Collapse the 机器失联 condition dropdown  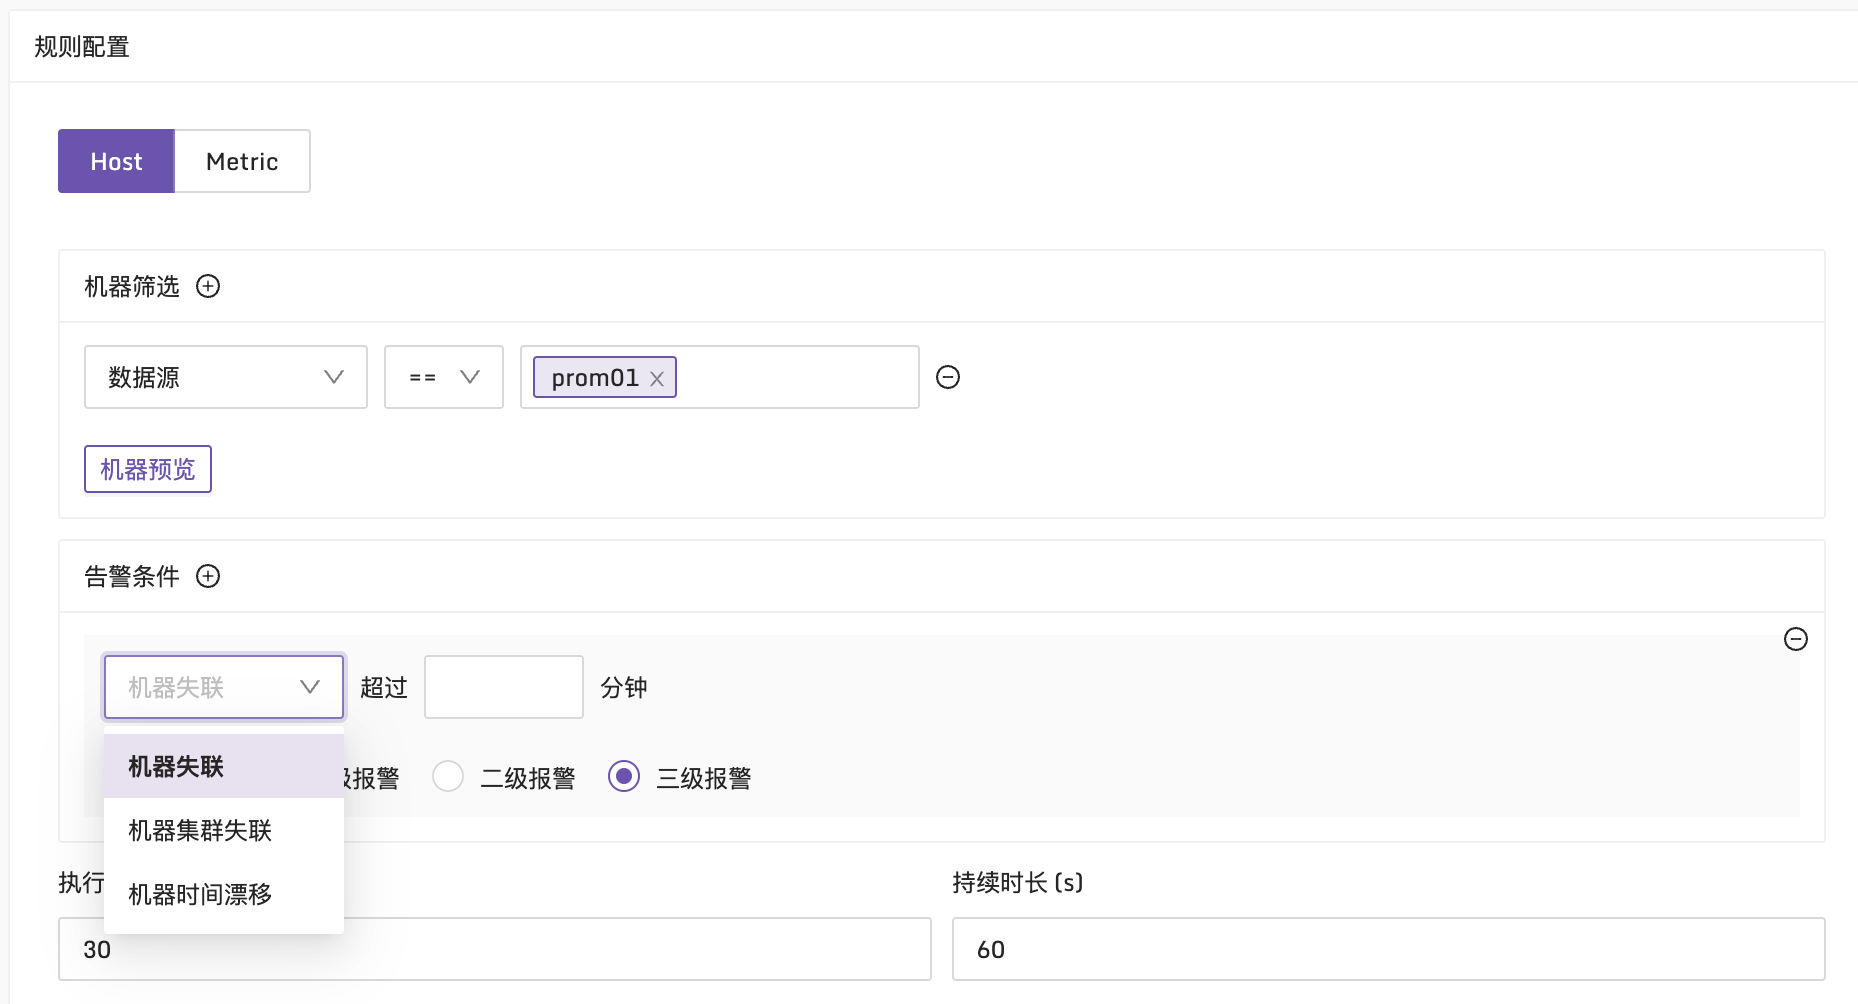point(224,687)
